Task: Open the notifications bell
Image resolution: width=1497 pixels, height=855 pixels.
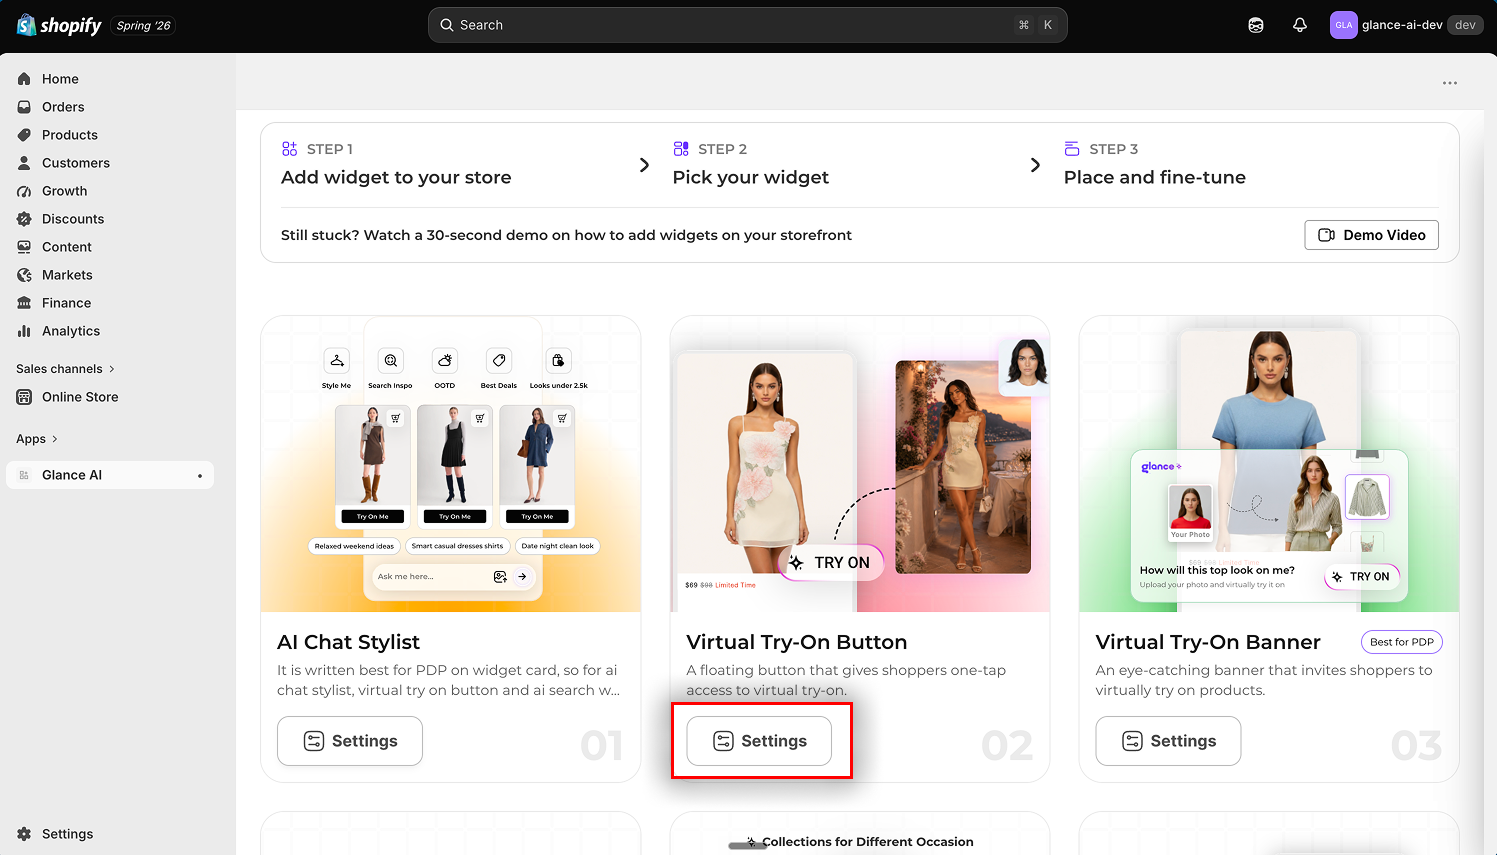Action: pos(1300,25)
